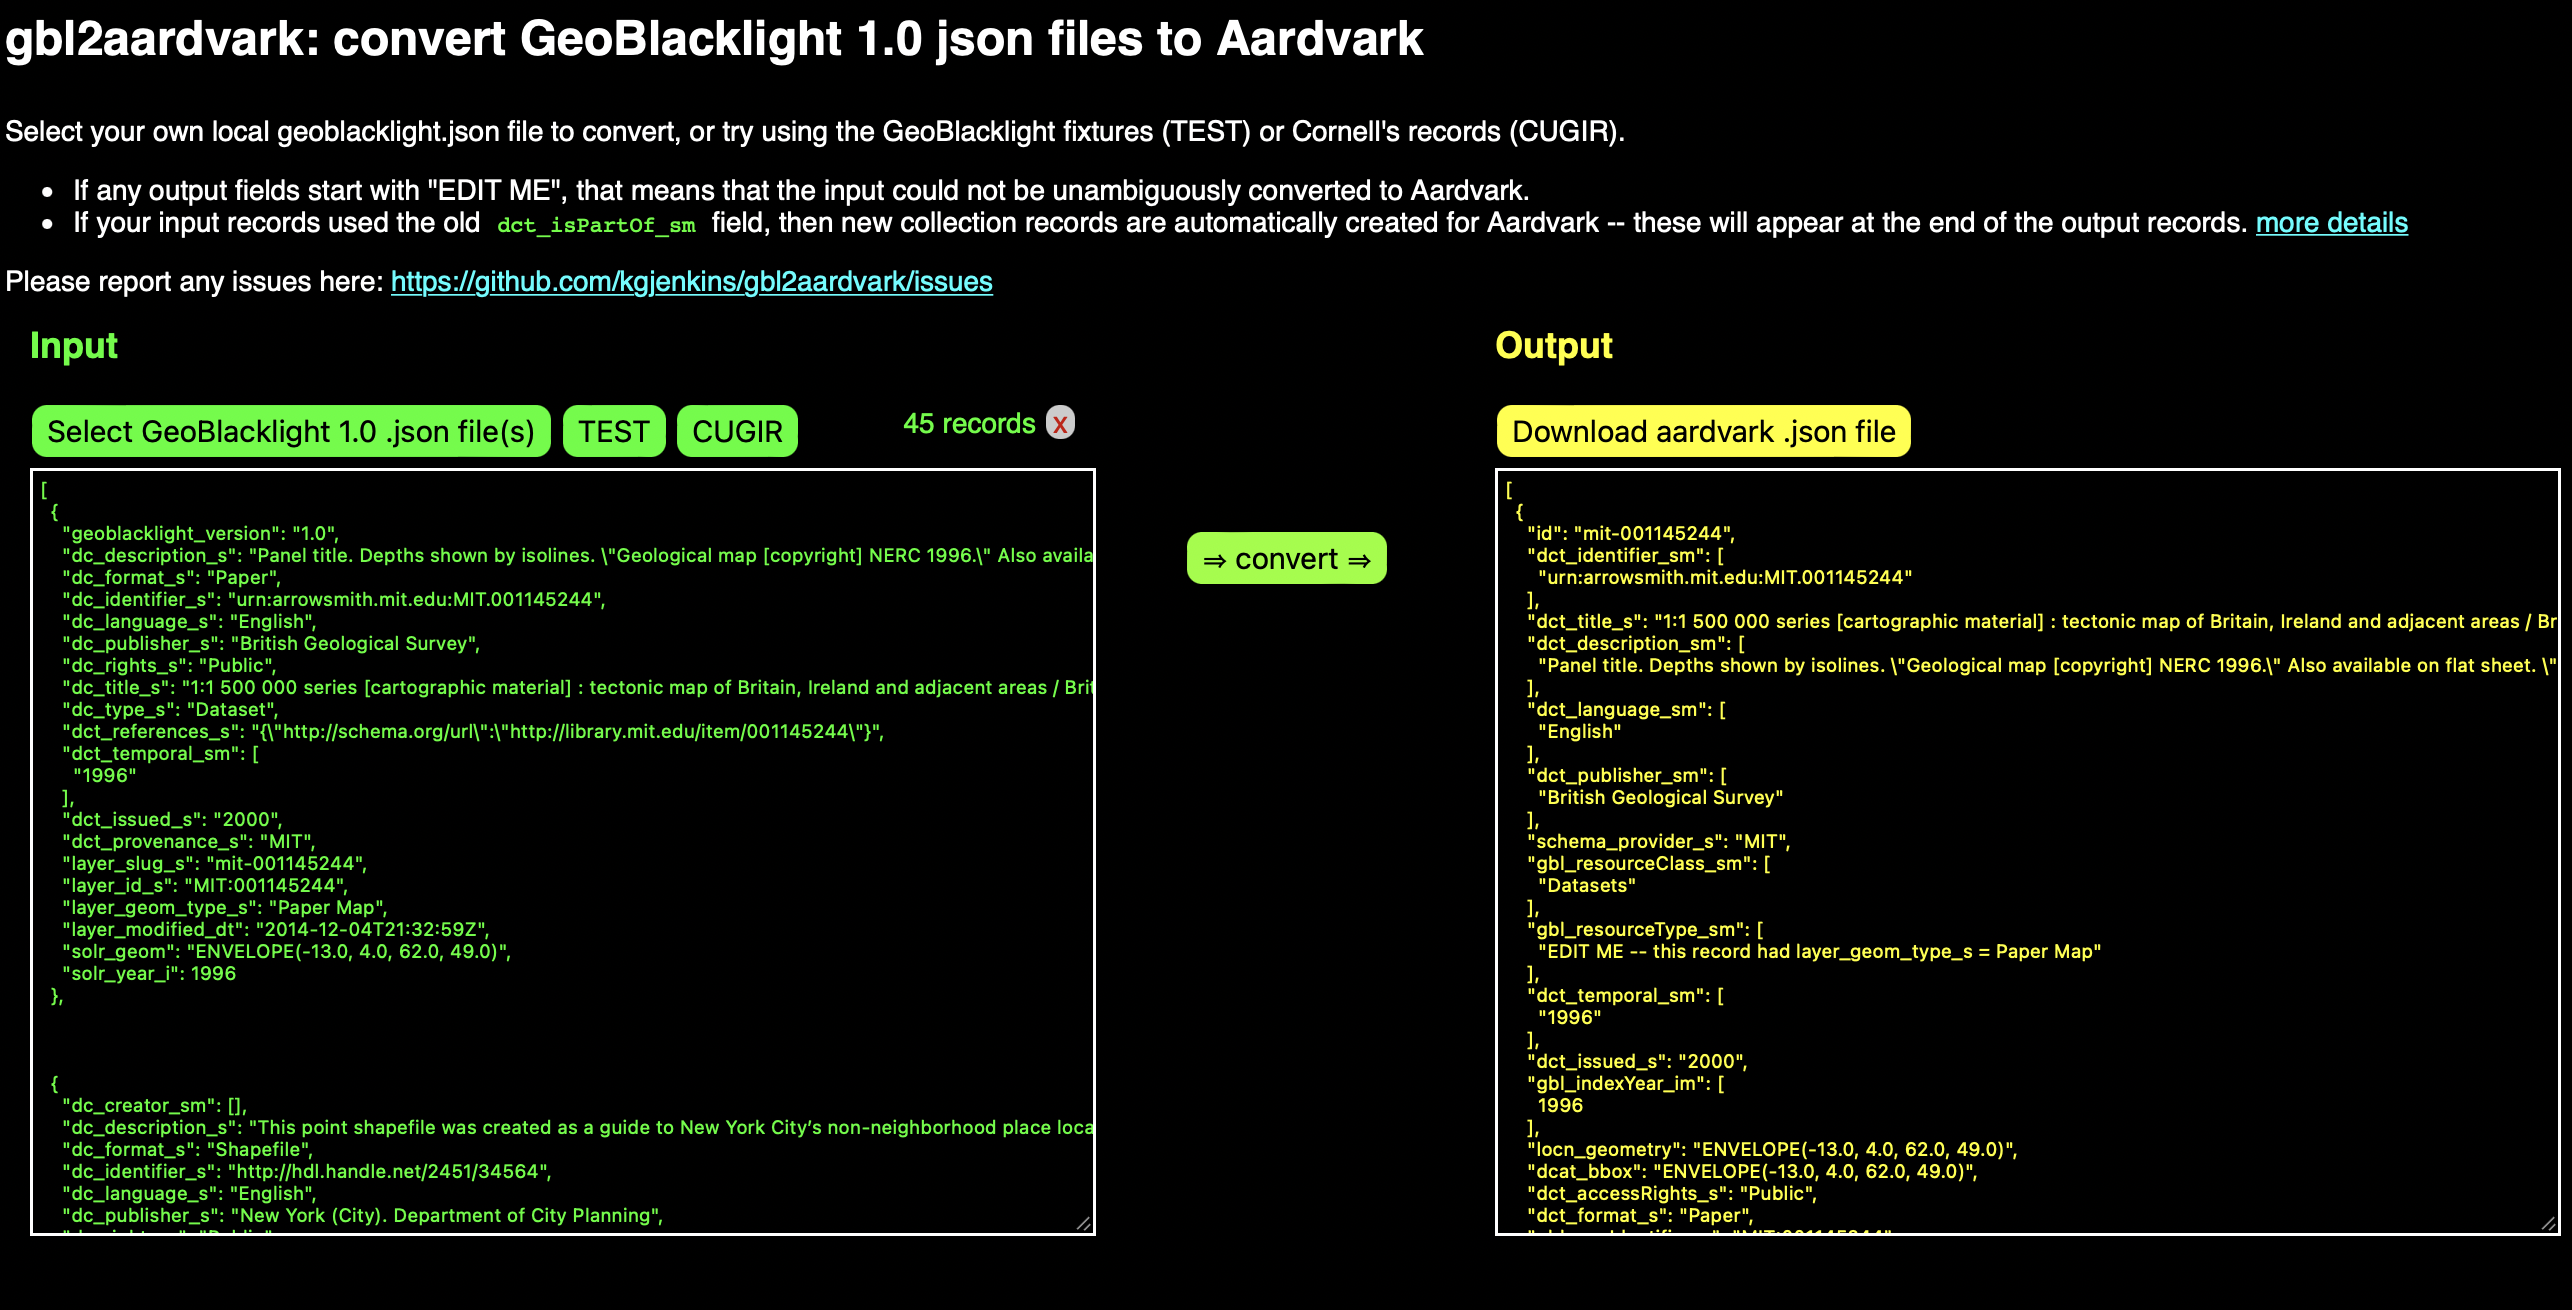Place cursor on the output schema_provider_s MIT line

click(1658, 842)
